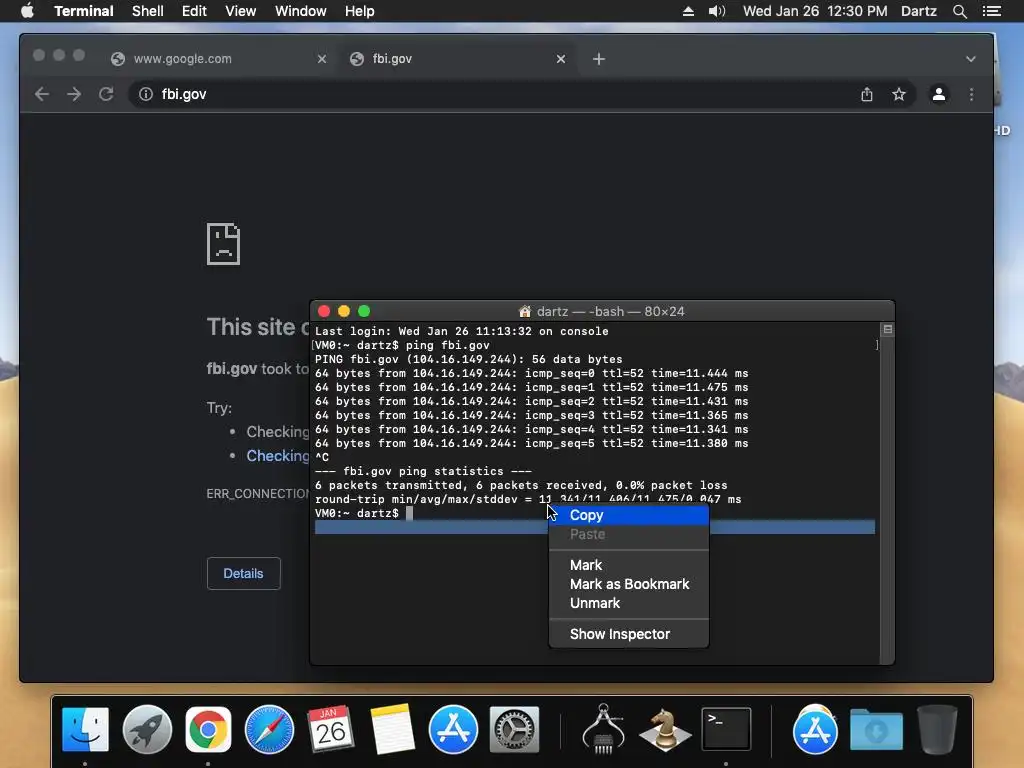Open Spotlight search magnifier
Viewport: 1024px width, 768px height.
pyautogui.click(x=959, y=11)
